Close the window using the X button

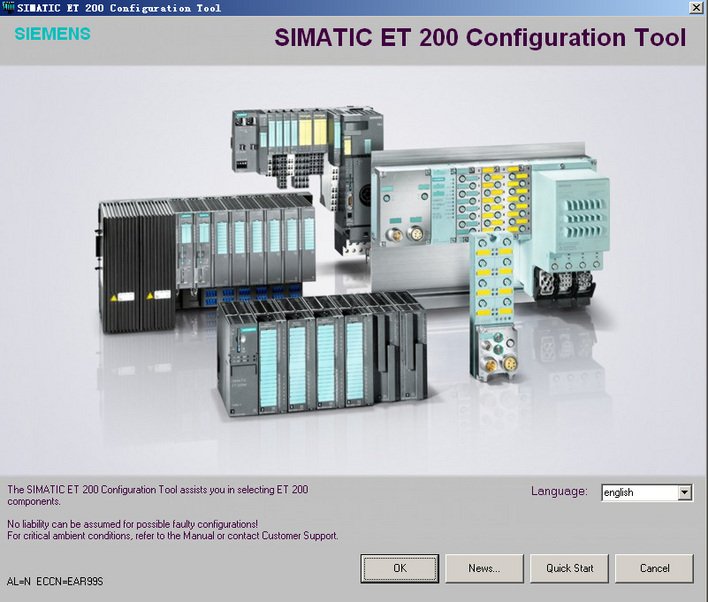click(x=698, y=8)
